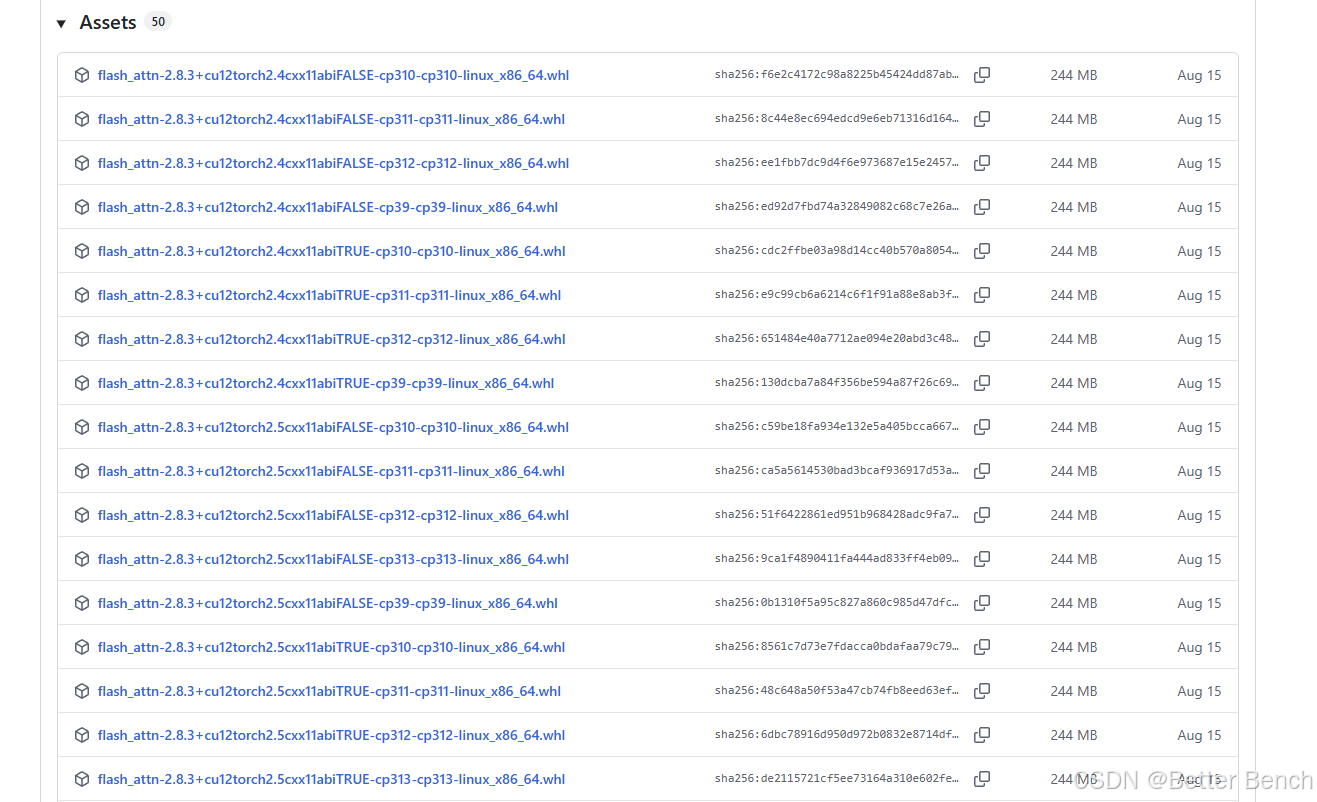Screen dimensions: 1317x802
Task: Click the Assets count badge "50"
Action: (158, 21)
